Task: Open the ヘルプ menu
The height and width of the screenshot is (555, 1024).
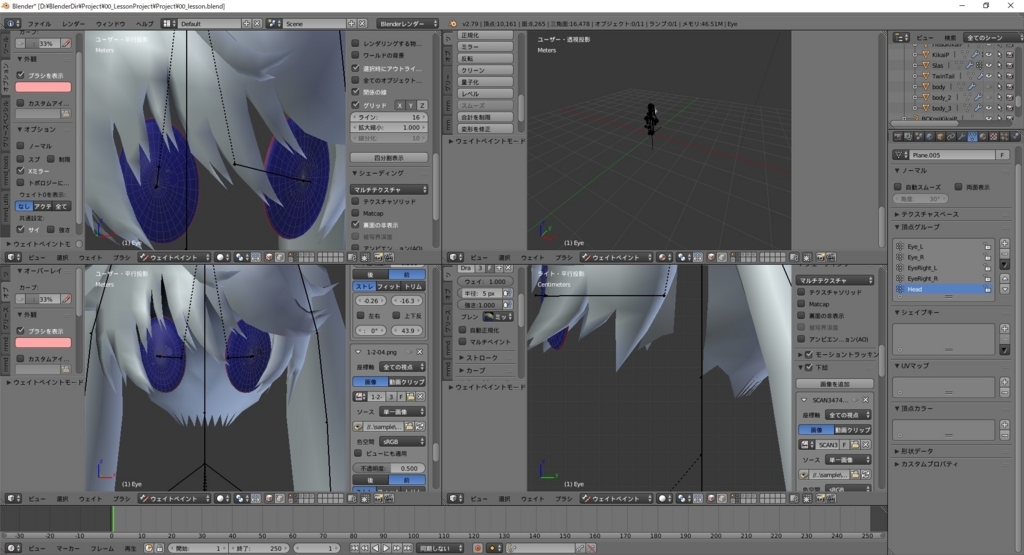Action: click(x=144, y=24)
